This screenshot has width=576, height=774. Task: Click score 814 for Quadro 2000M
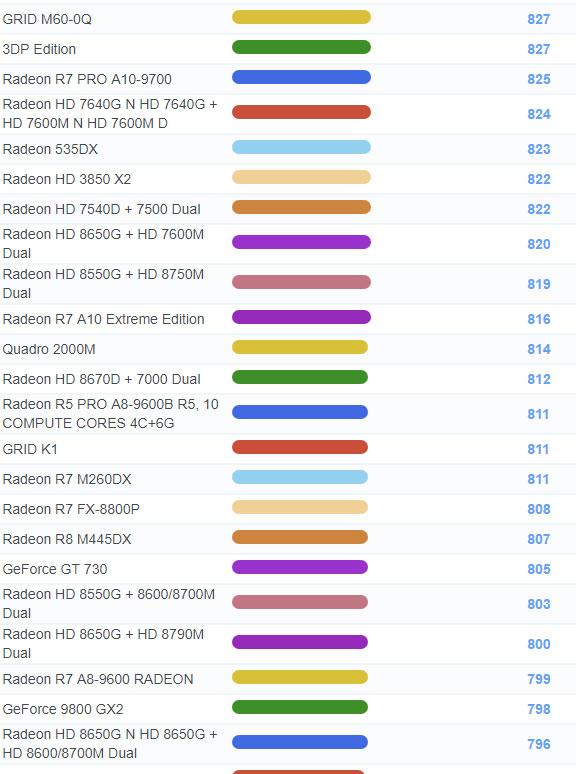click(x=538, y=349)
